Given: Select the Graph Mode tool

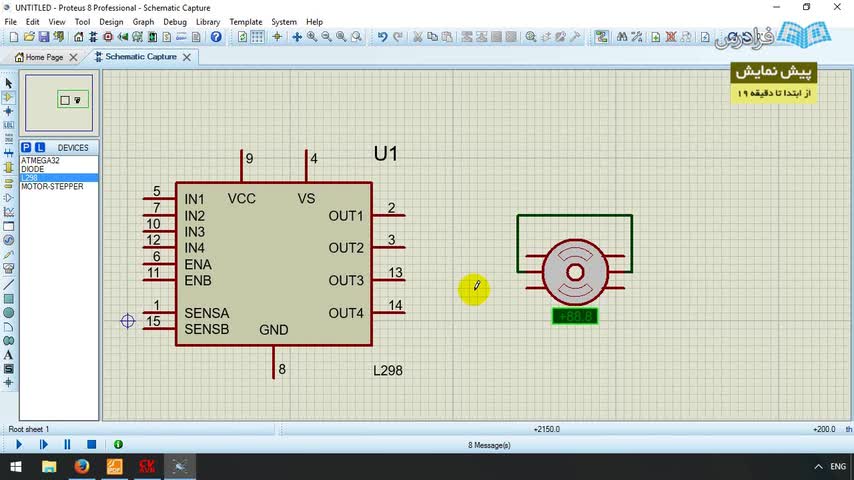Looking at the screenshot, I should click(x=8, y=212).
